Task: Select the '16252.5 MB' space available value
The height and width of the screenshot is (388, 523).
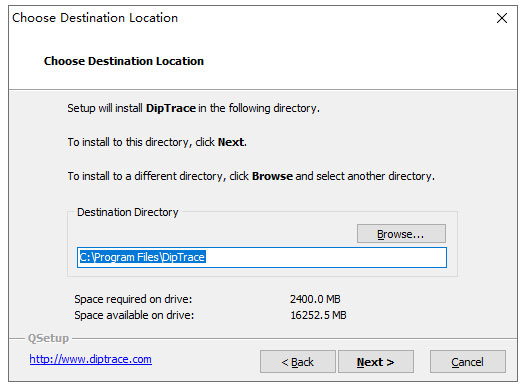Action: tap(318, 315)
